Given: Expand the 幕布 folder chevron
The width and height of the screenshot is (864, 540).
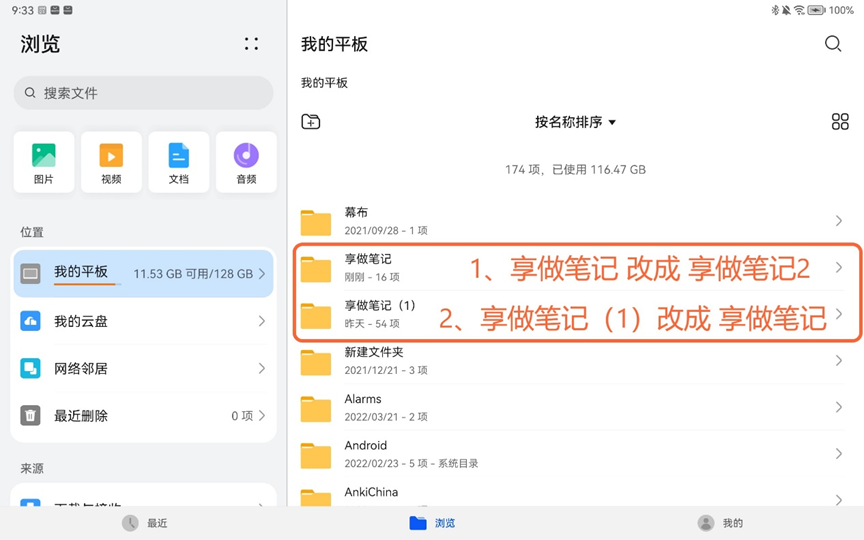Looking at the screenshot, I should click(838, 221).
